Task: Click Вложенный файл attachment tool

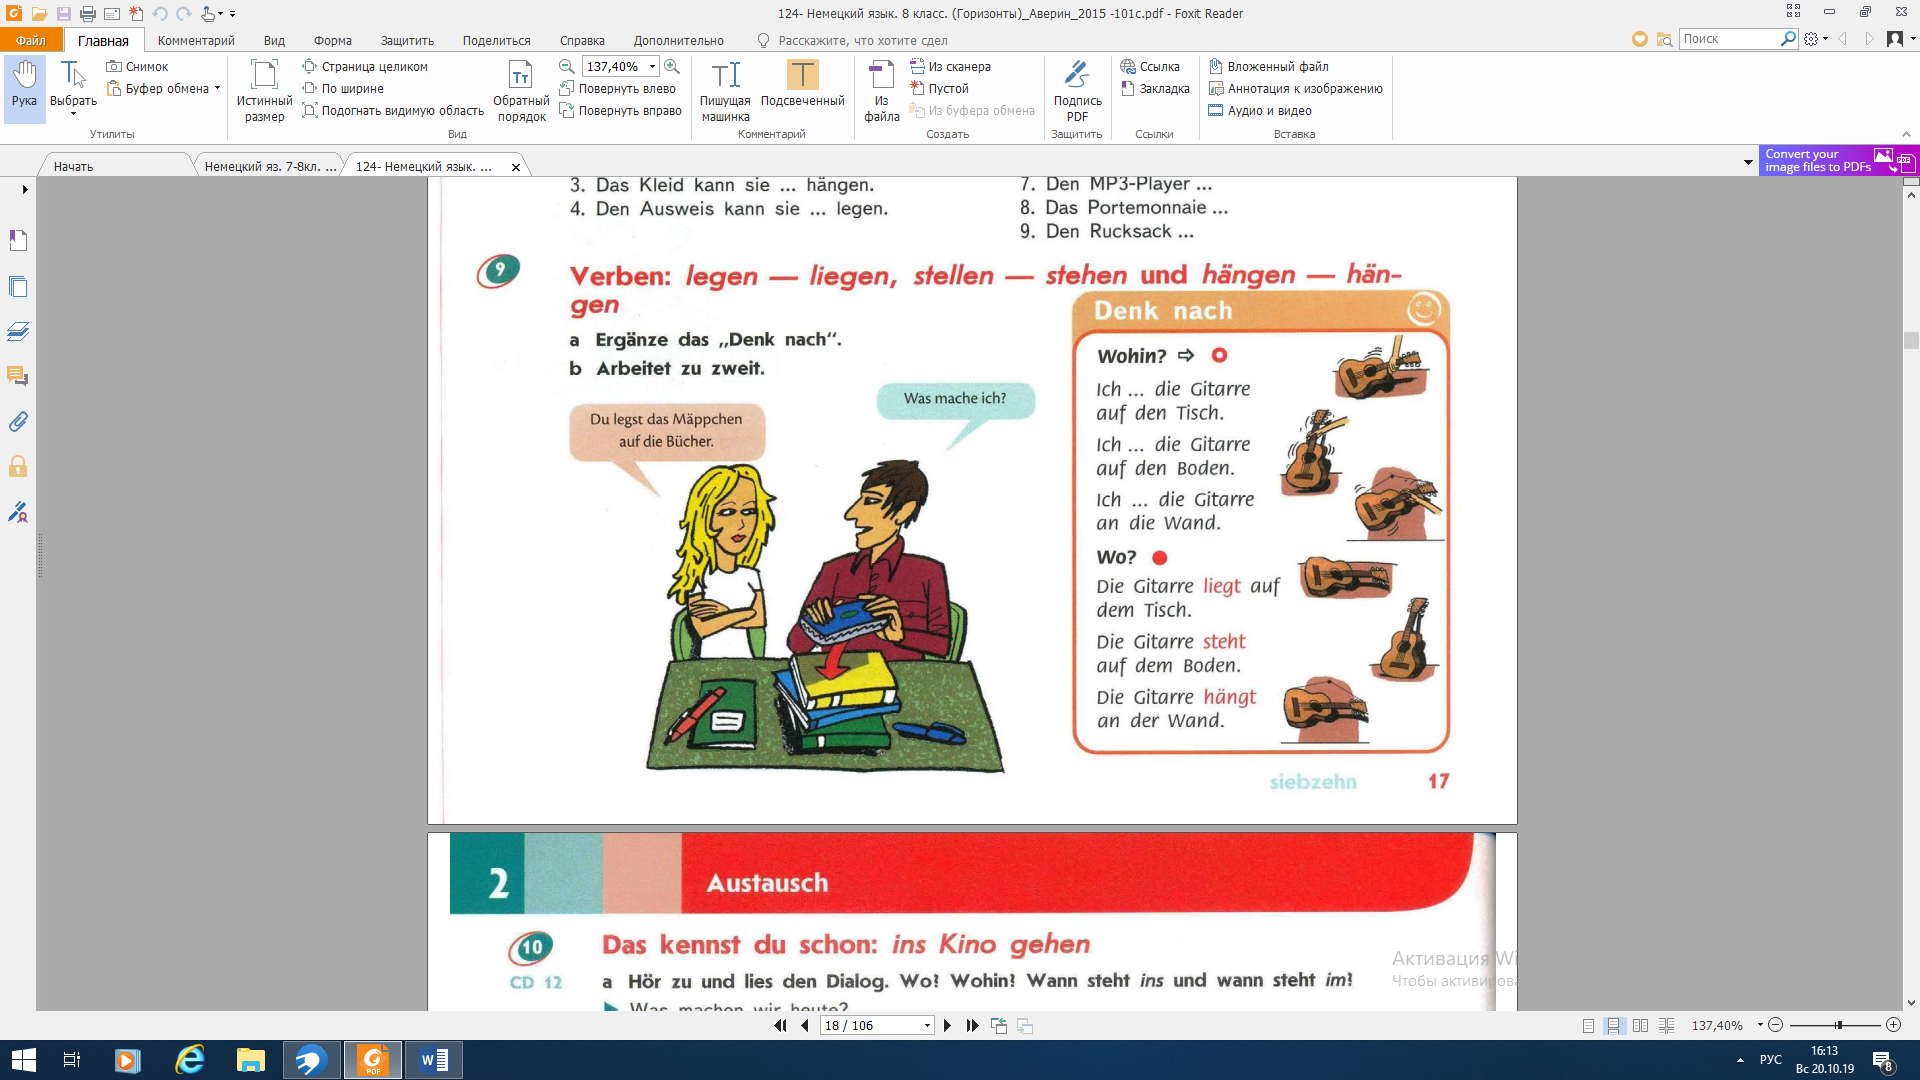Action: (1269, 67)
